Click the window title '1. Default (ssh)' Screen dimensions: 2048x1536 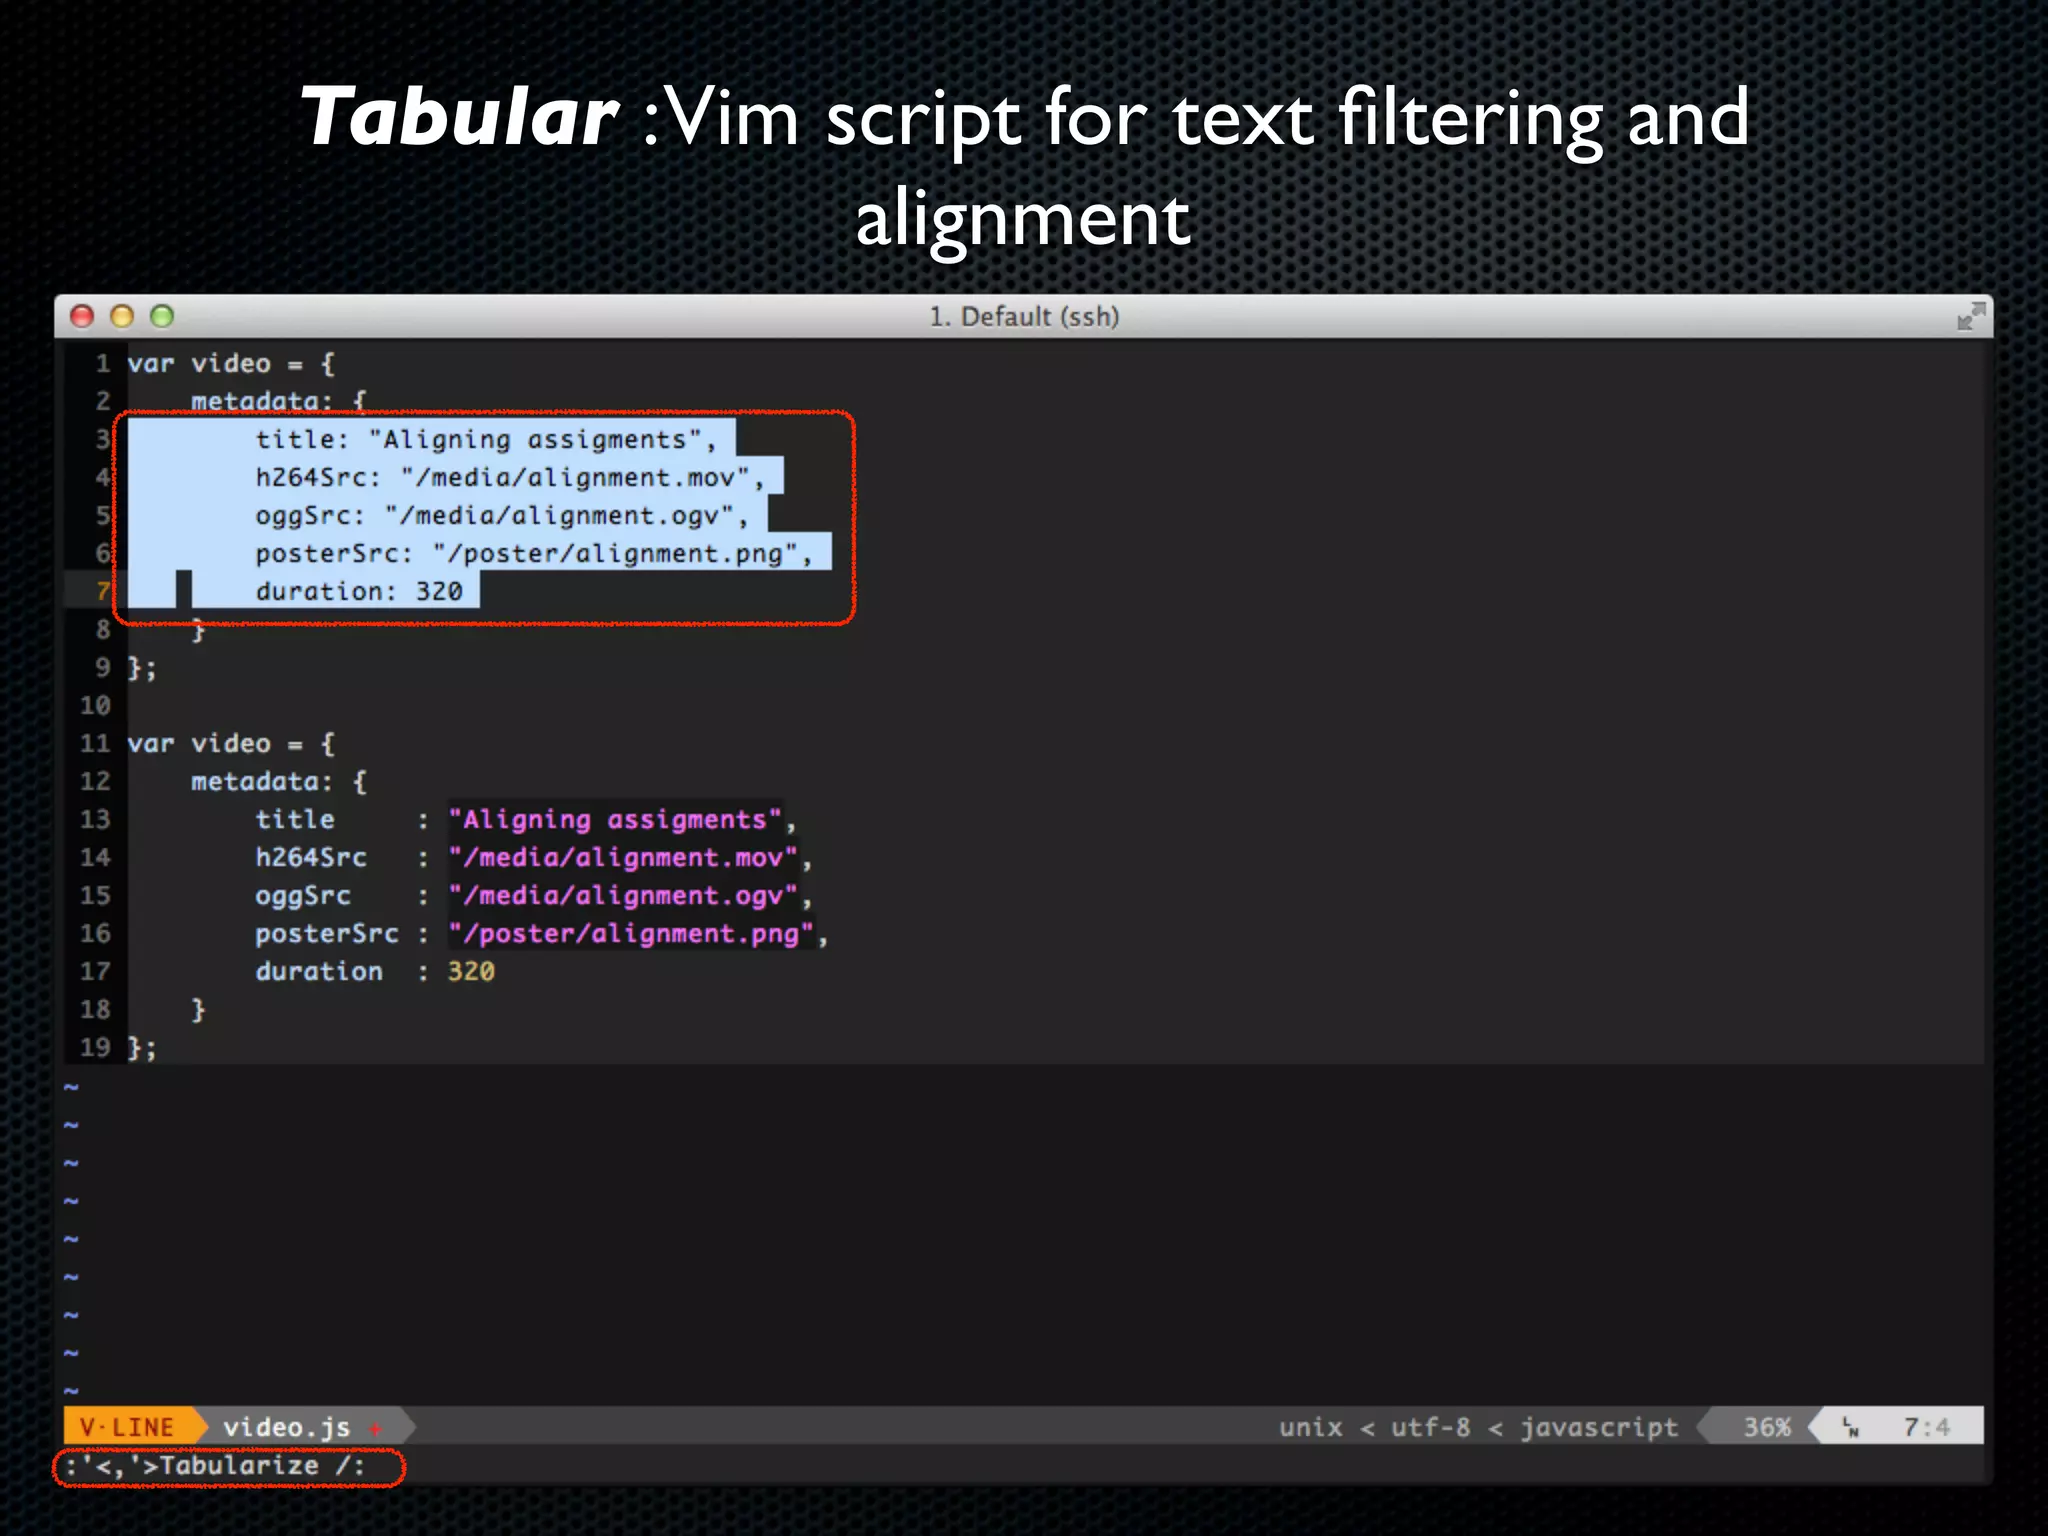(1023, 317)
